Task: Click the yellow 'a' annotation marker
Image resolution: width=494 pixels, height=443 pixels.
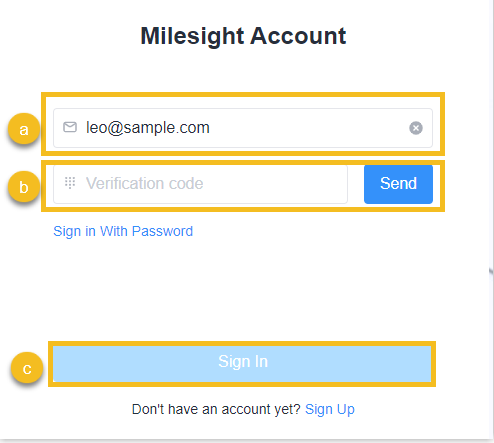Action: coord(24,129)
